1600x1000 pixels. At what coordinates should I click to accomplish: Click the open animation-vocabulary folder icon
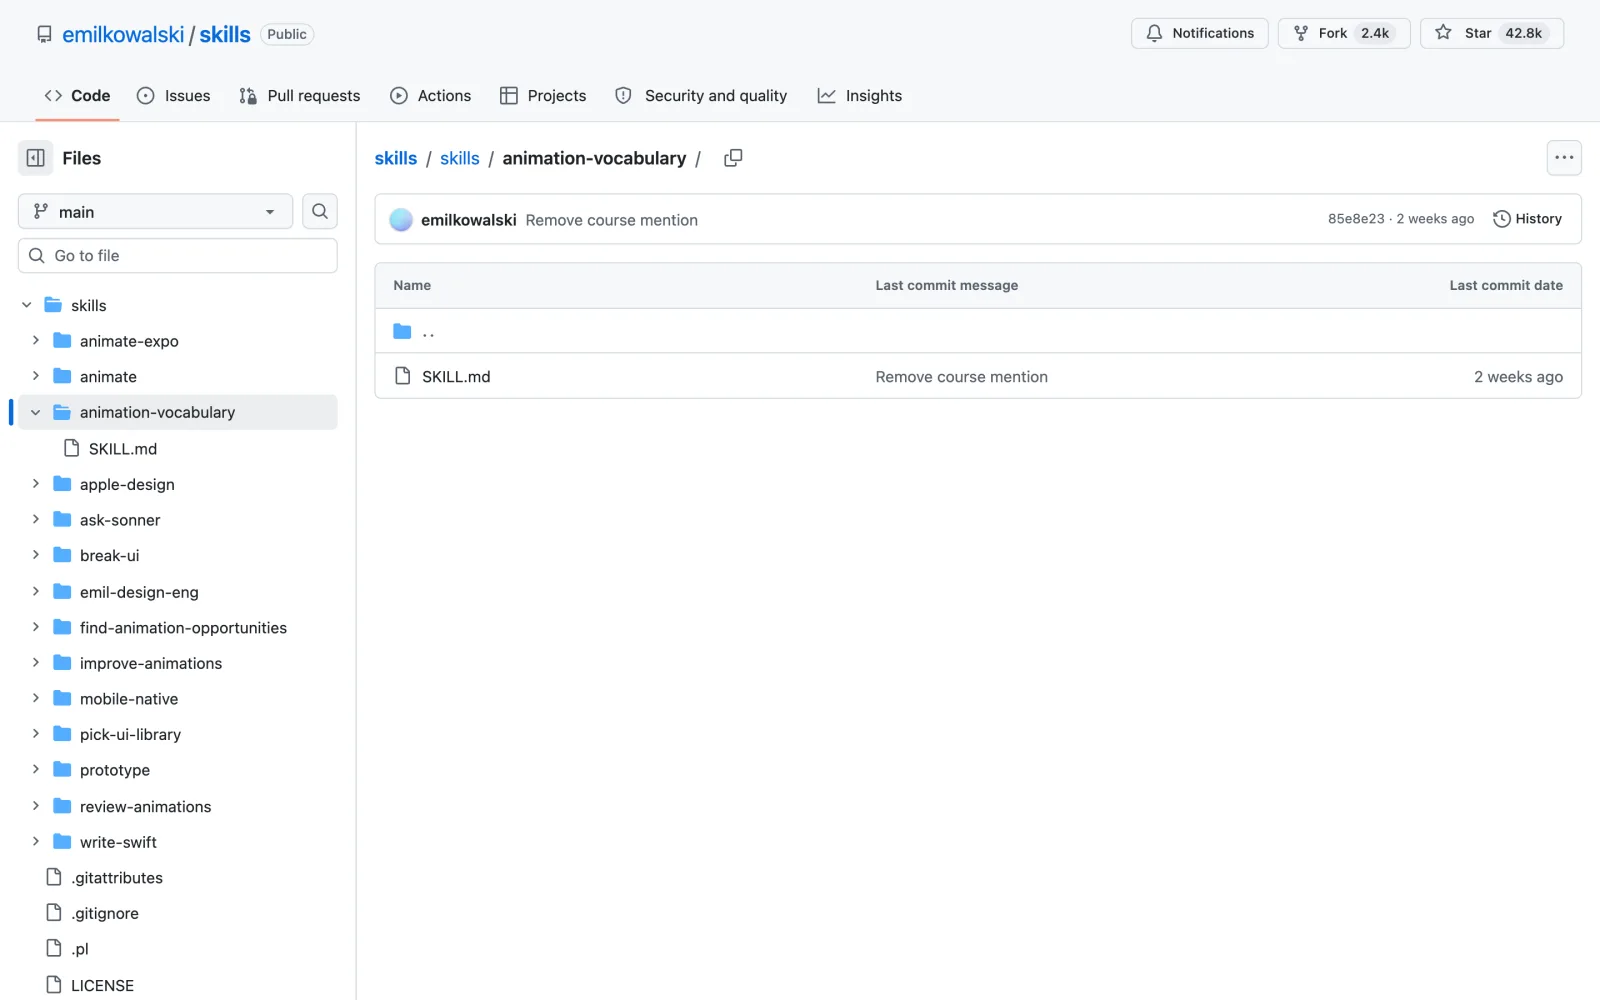[62, 412]
